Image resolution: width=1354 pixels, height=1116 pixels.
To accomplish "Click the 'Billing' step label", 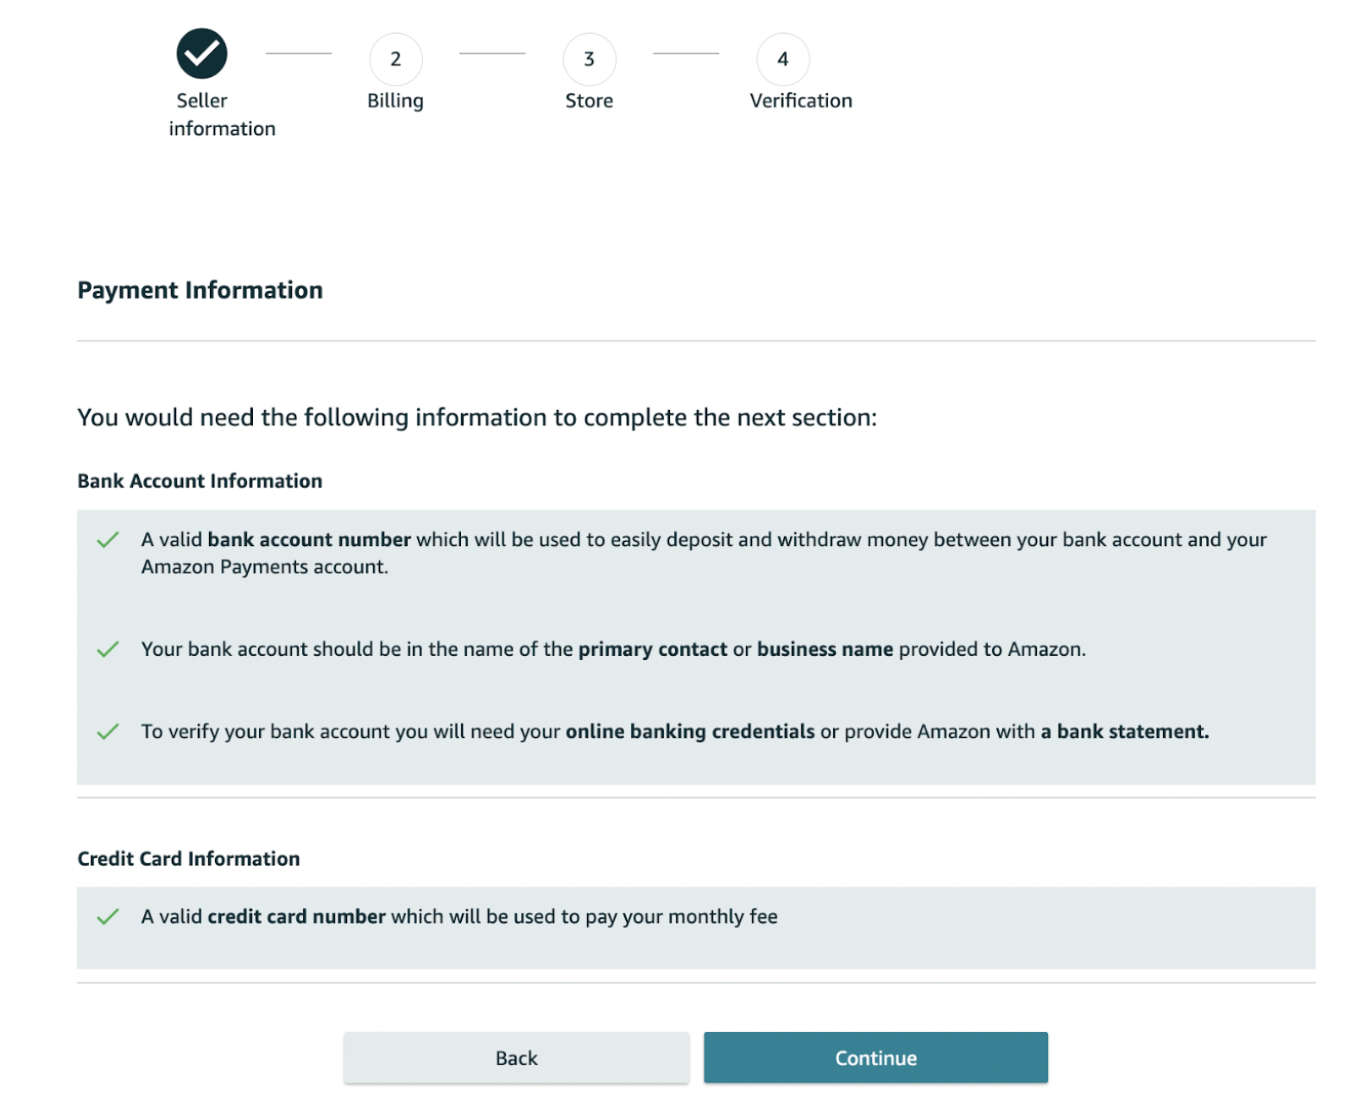I will point(395,101).
